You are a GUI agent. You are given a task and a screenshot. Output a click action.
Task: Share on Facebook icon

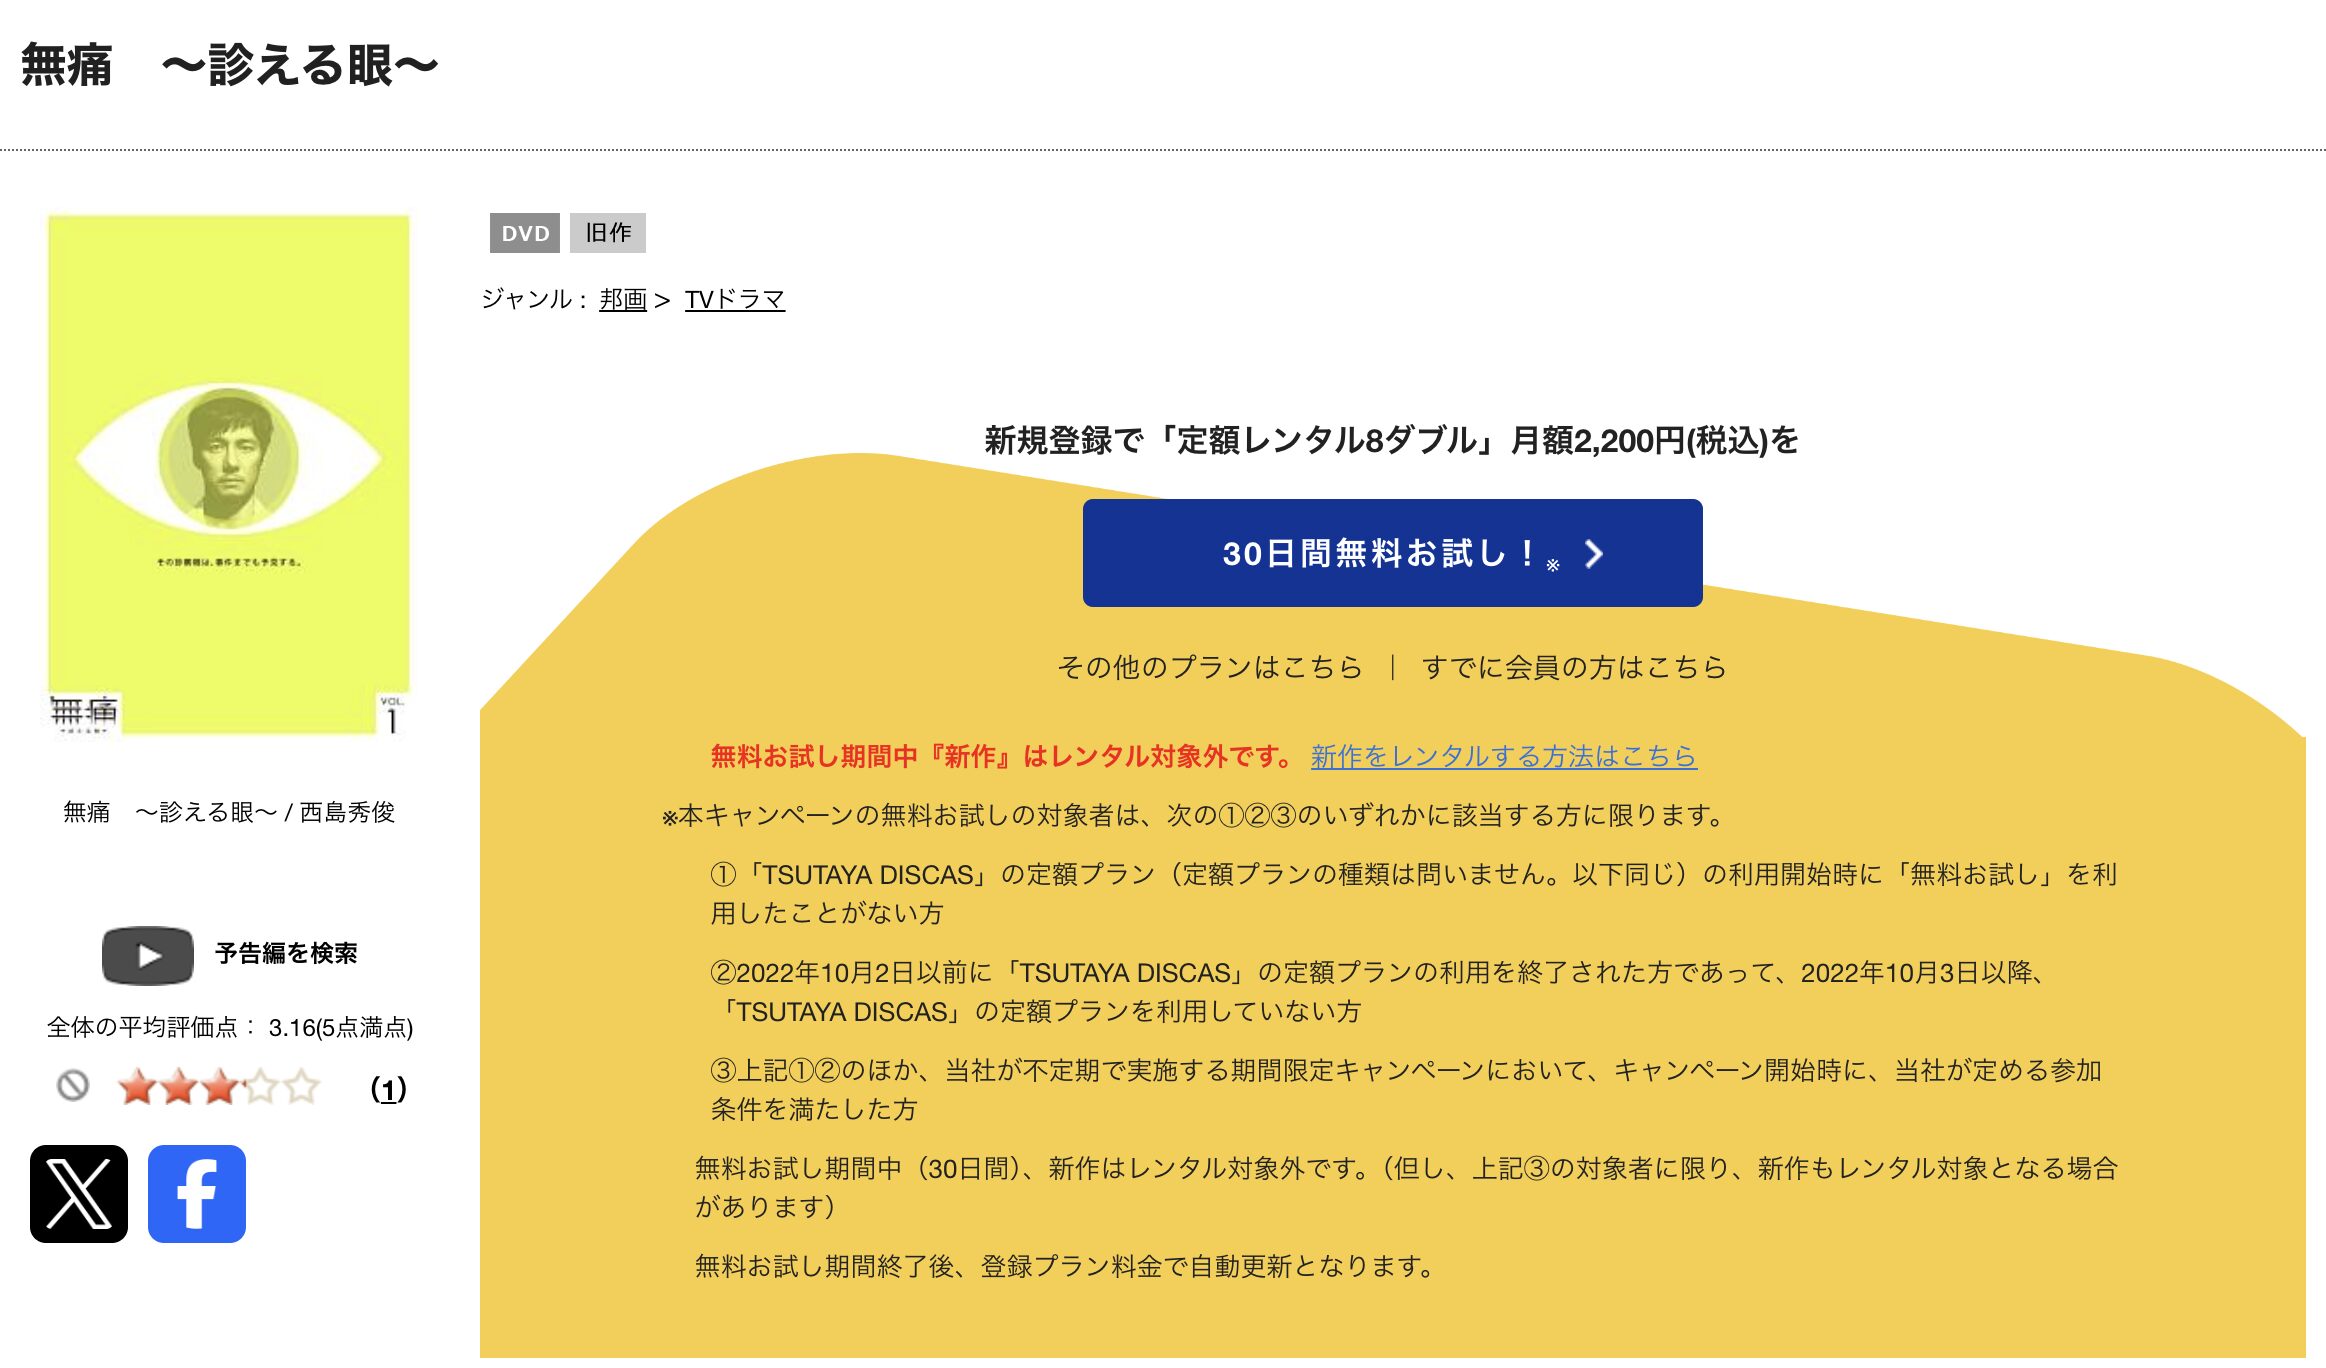(197, 1194)
